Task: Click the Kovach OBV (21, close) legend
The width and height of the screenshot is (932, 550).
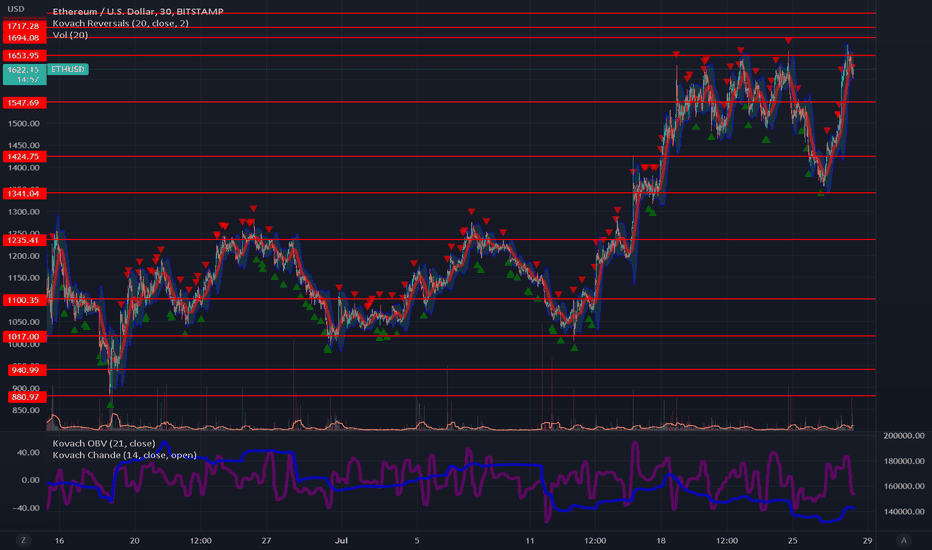Action: (x=104, y=444)
